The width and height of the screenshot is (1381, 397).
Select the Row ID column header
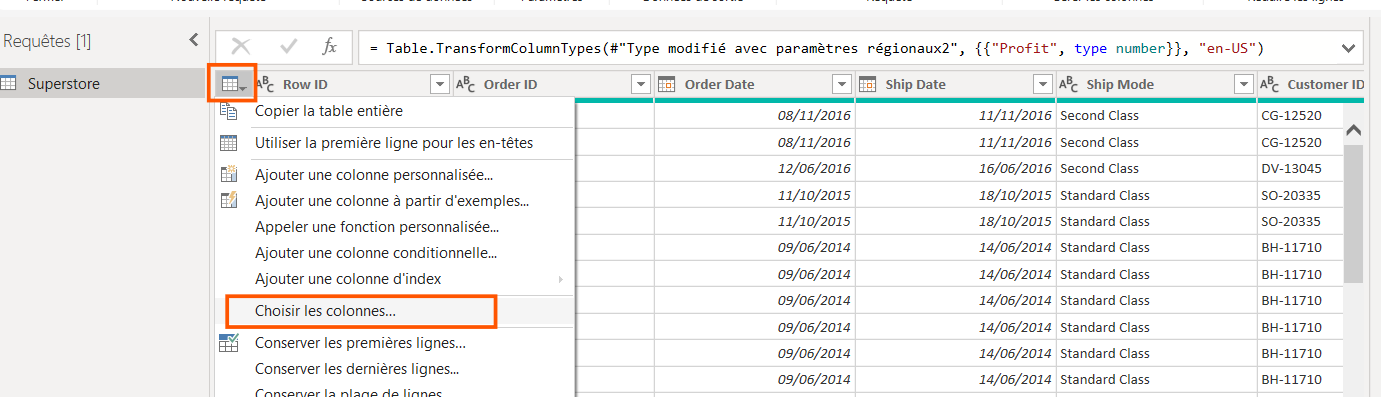pos(353,85)
